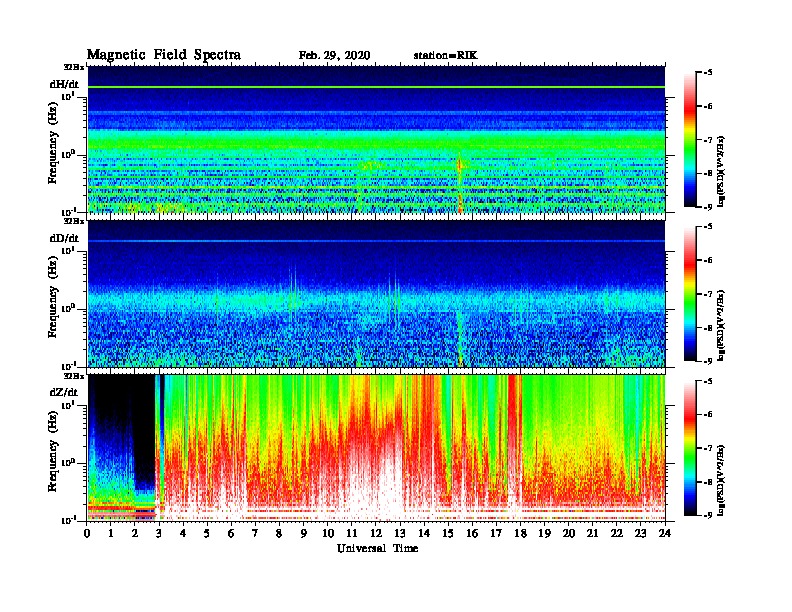Click the "11" hour tick label
Screen dimensions: 792x612
(352, 533)
